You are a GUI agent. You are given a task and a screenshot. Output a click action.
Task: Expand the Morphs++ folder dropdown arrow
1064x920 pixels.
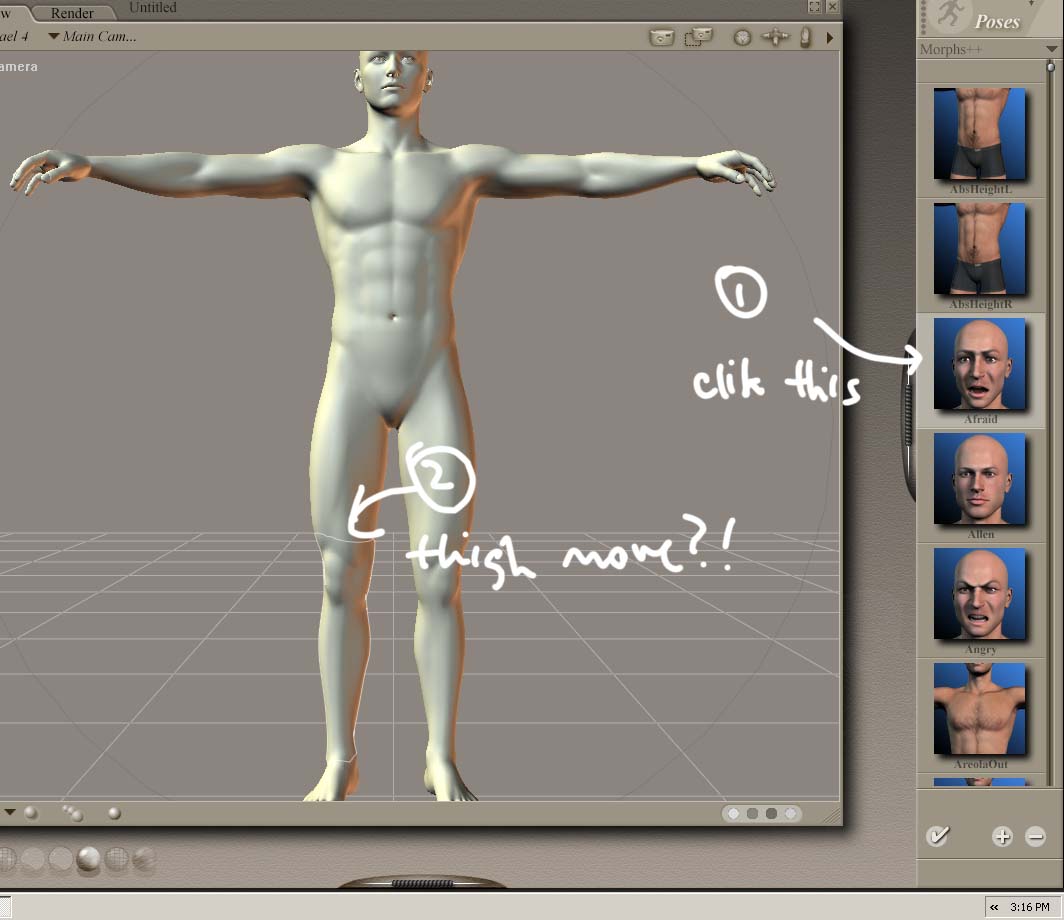(x=1050, y=50)
